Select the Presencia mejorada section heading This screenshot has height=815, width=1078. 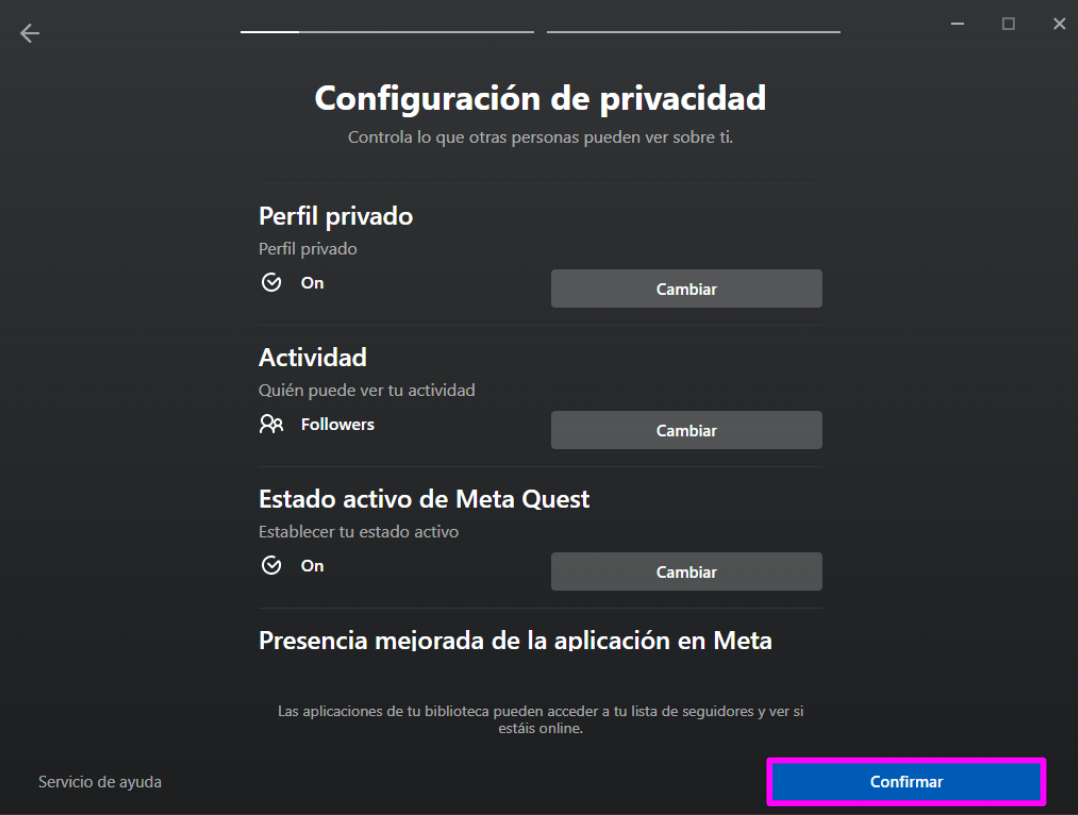point(515,640)
